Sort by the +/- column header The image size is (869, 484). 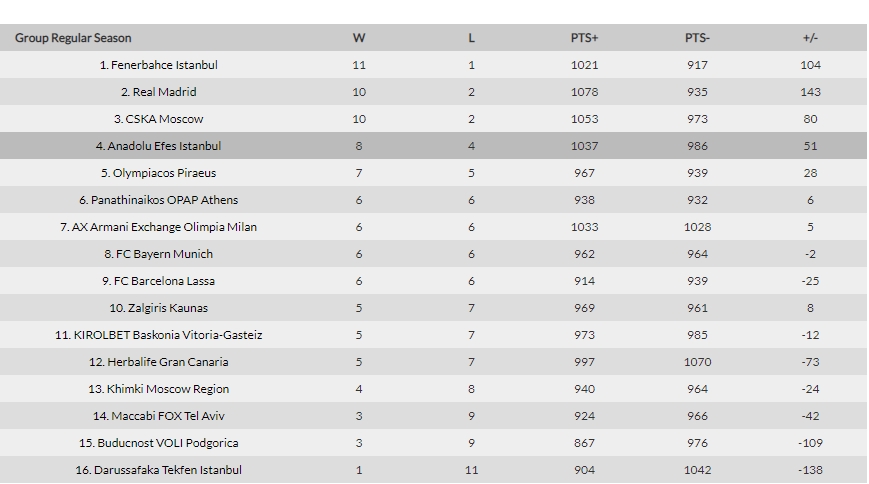click(x=810, y=38)
